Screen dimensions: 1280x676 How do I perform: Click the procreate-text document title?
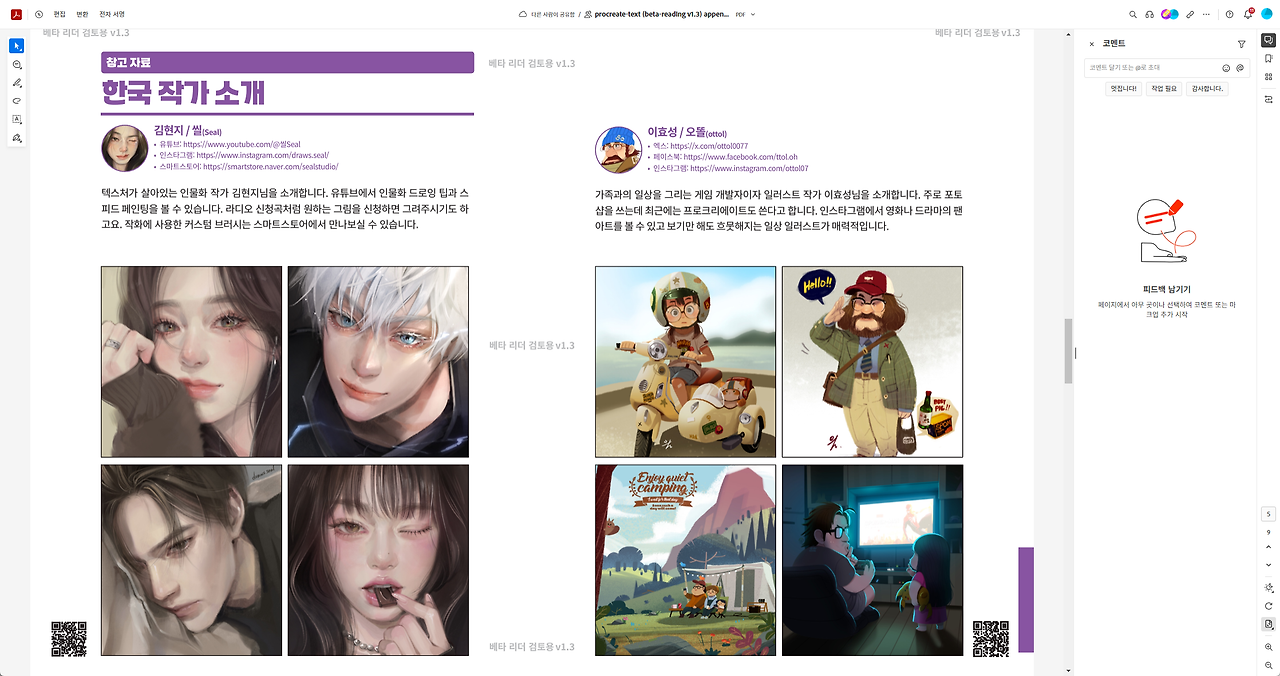[661, 14]
